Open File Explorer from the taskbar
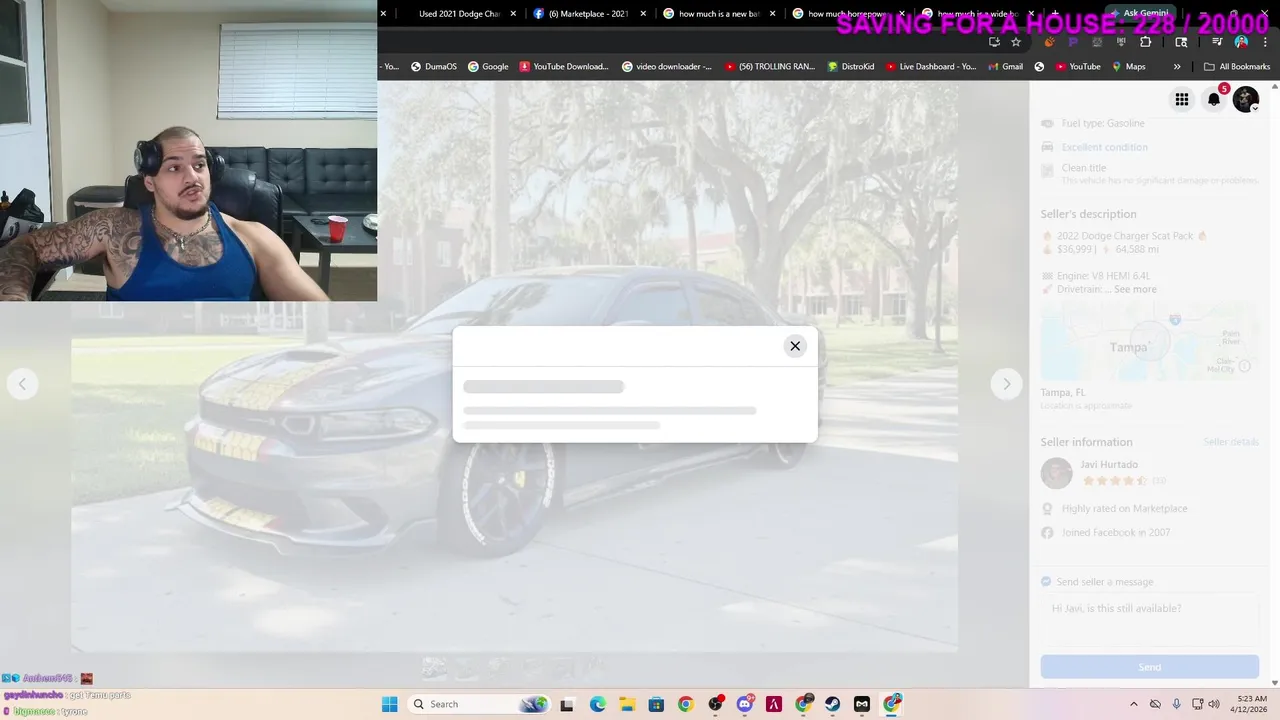 click(626, 704)
